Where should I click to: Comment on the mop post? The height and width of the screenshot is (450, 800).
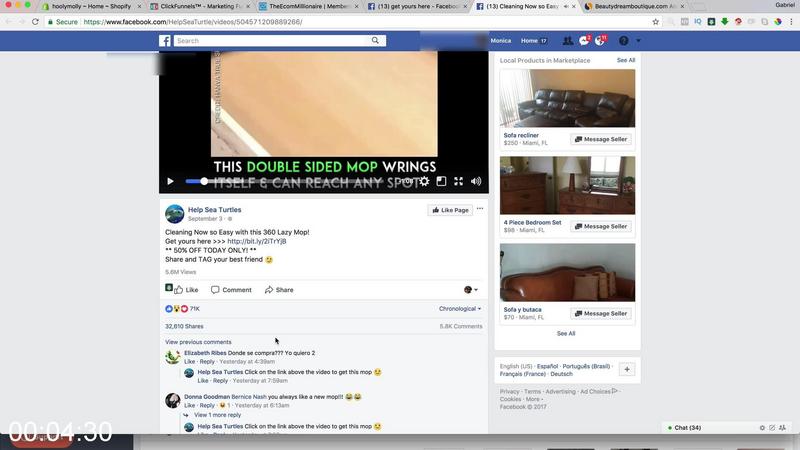coord(231,290)
